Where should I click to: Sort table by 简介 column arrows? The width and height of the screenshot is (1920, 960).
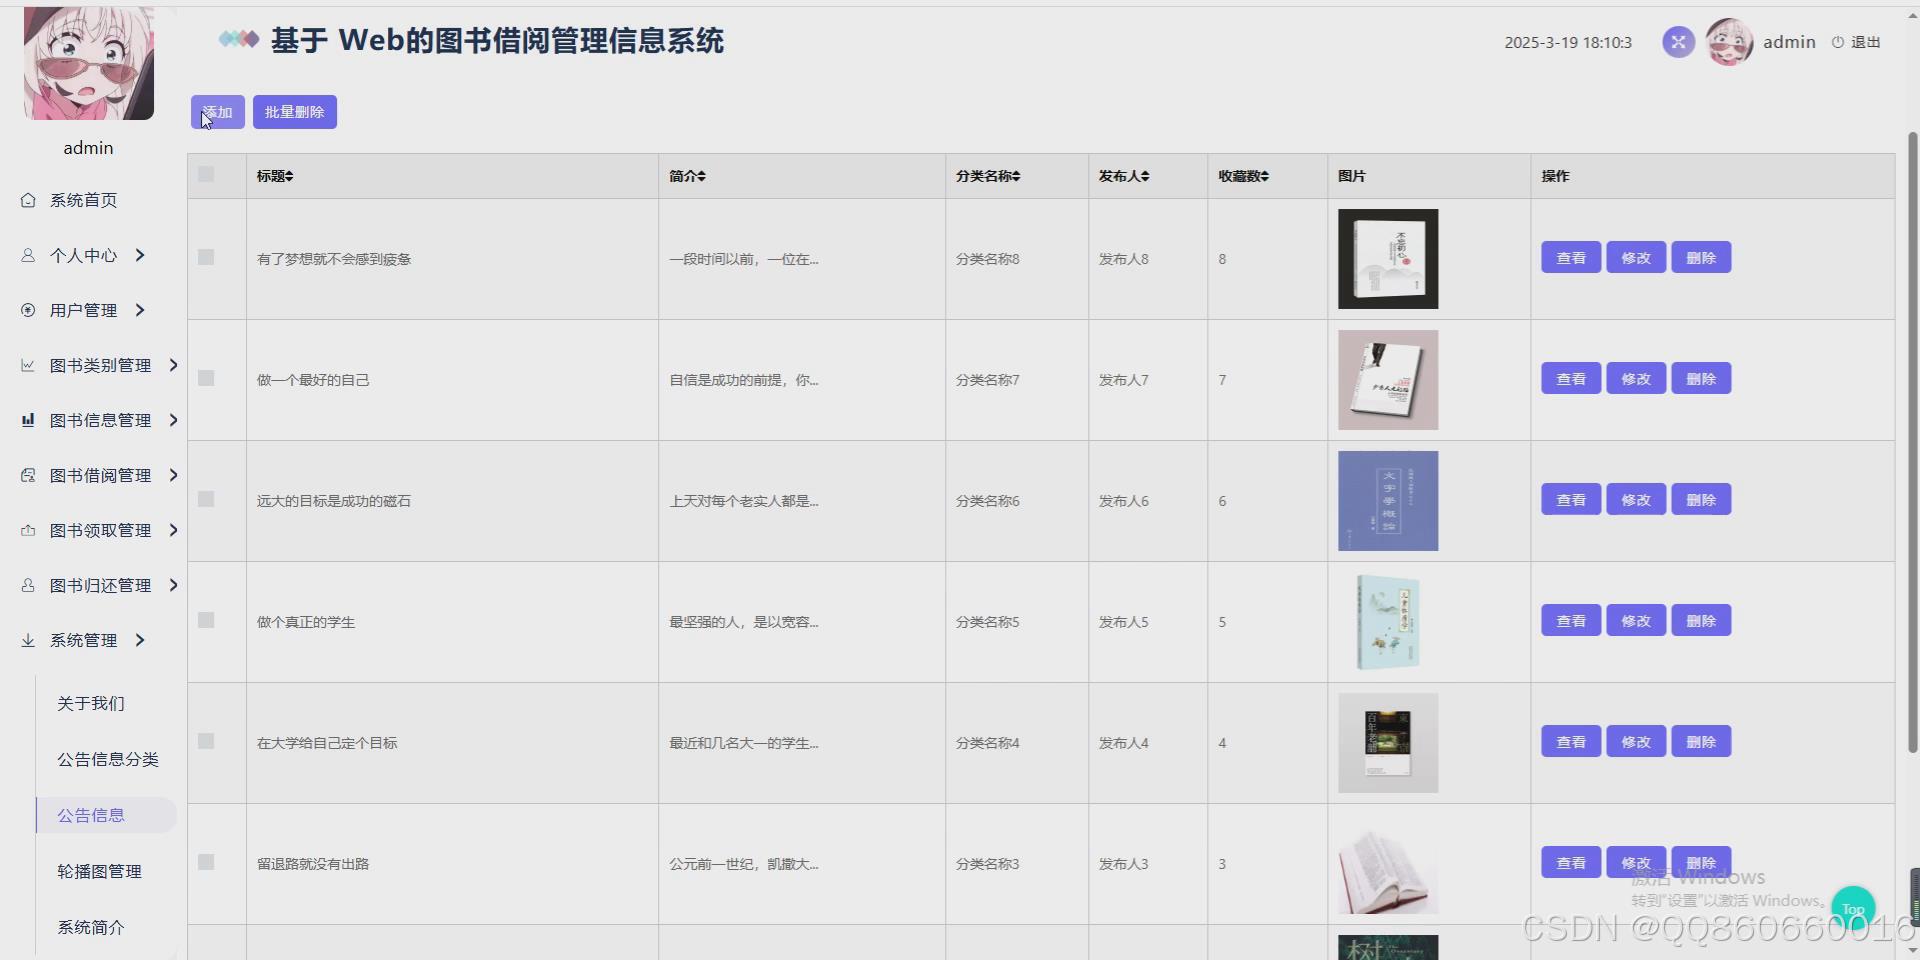(702, 176)
